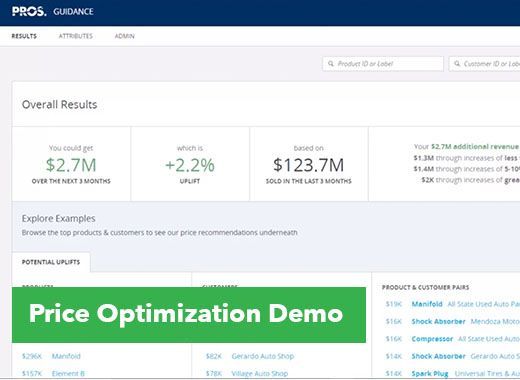The image size is (520, 380).
Task: Switch to the ATTRIBUTES tab
Action: pyautogui.click(x=76, y=36)
